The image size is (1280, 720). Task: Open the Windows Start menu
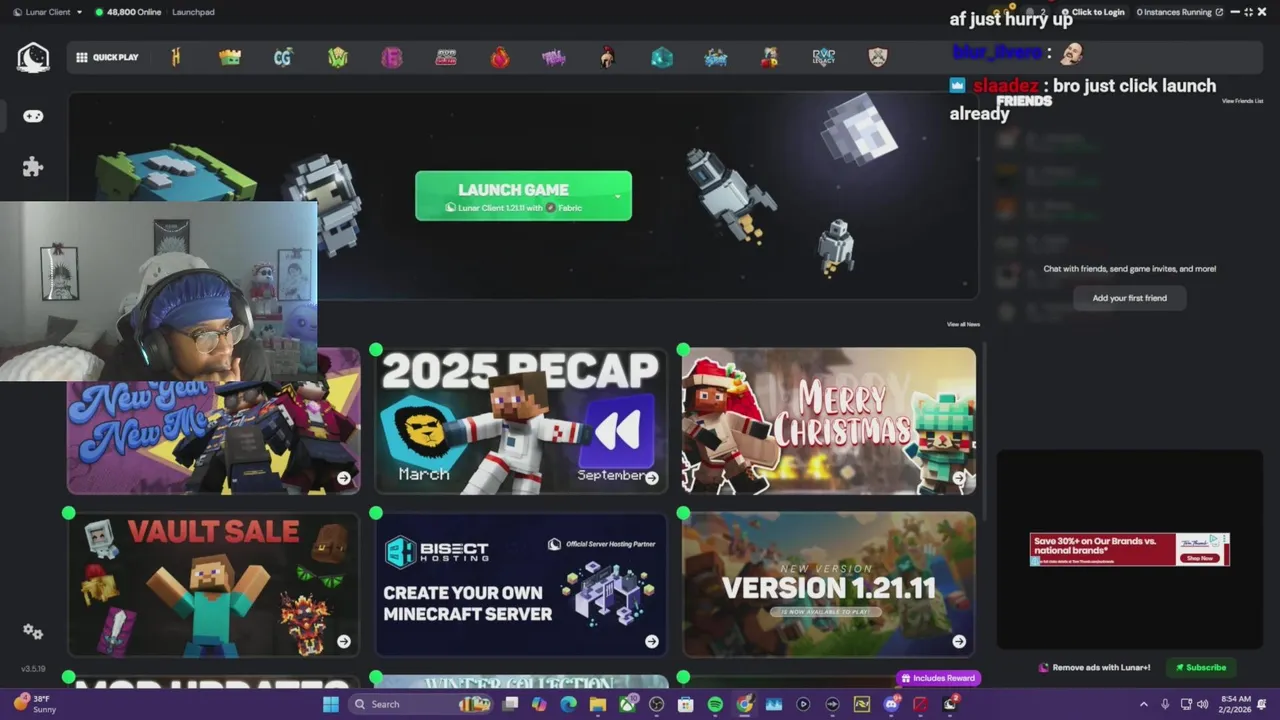[331, 704]
